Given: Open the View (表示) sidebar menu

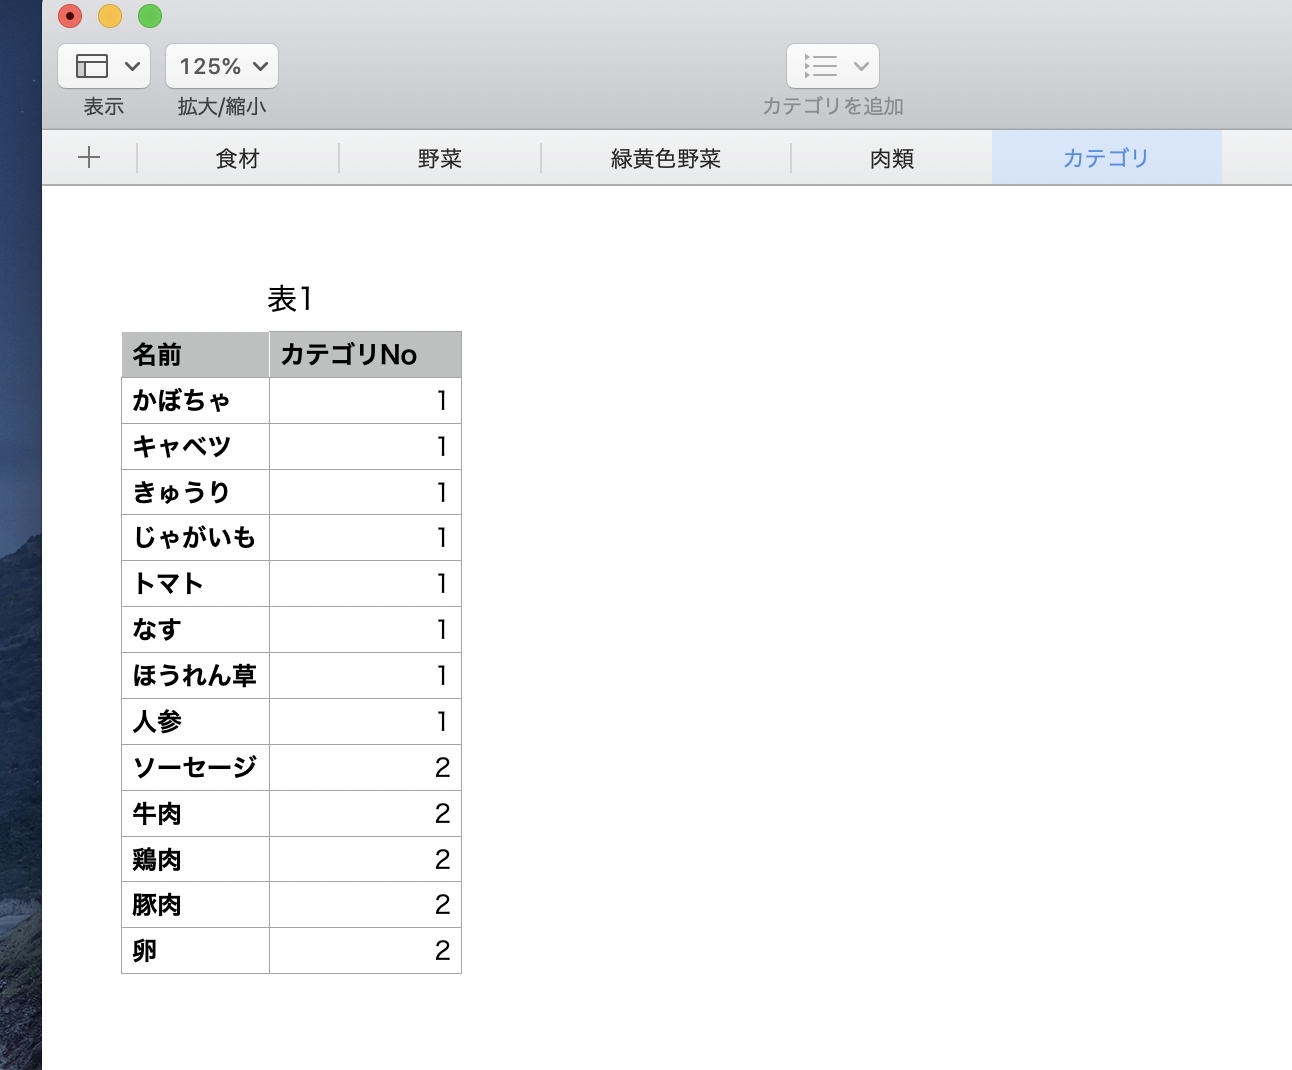Looking at the screenshot, I should coord(104,66).
